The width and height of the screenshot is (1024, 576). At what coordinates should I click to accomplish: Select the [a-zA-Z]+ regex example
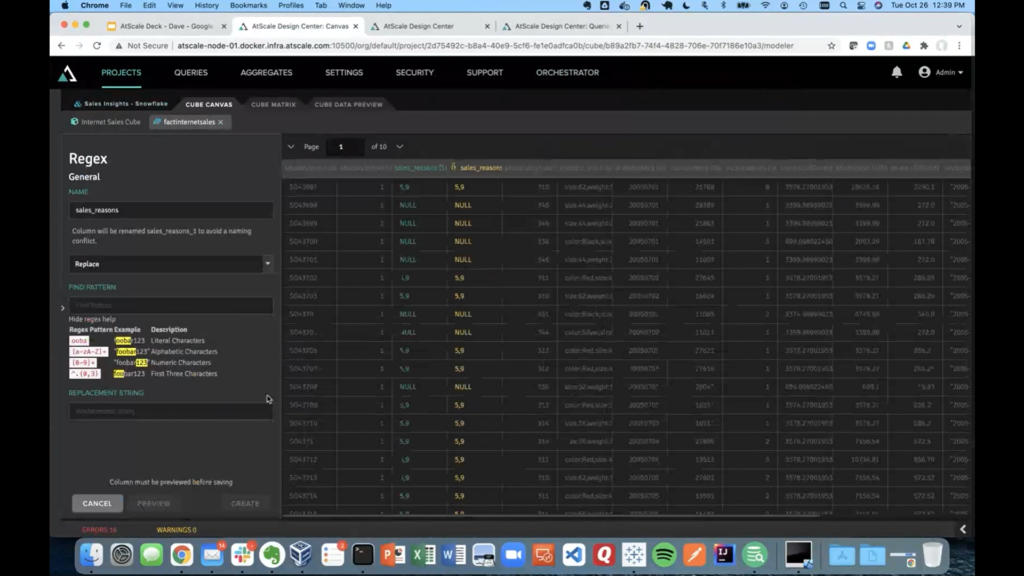point(88,351)
